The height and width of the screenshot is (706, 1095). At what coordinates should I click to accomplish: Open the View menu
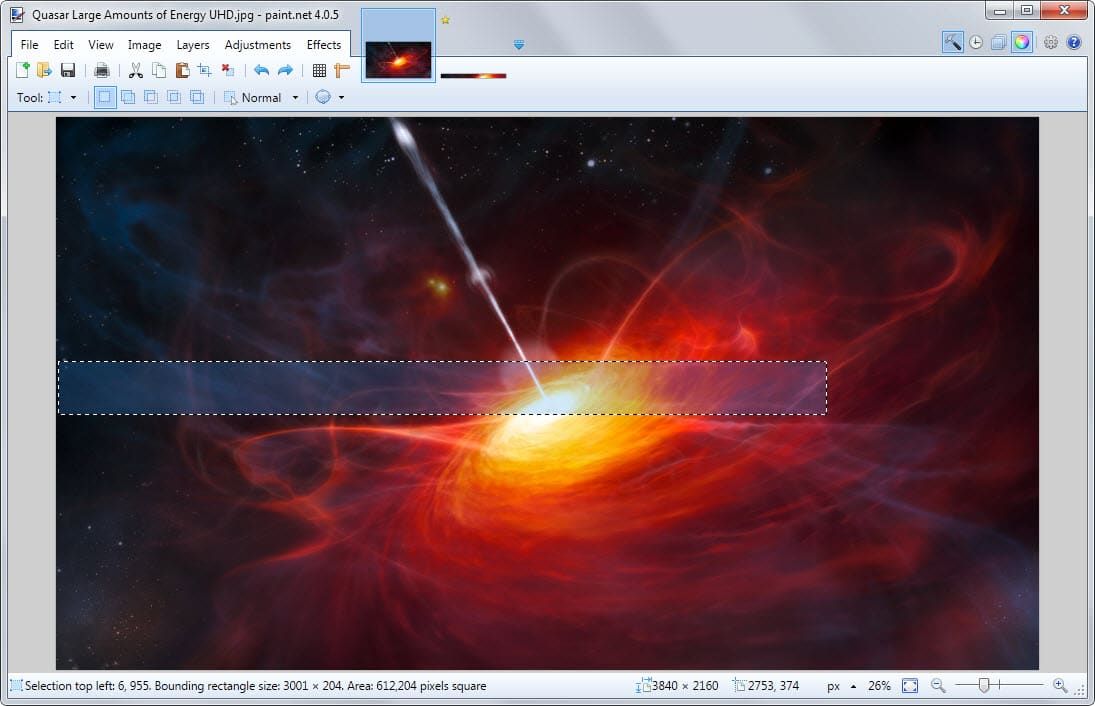(x=101, y=45)
